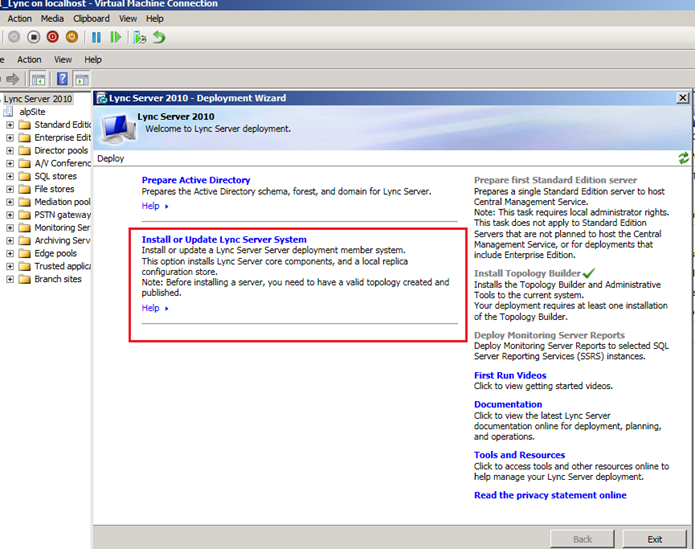This screenshot has width=695, height=549.
Task: Click the green Start/Reset play icon
Action: point(115,37)
